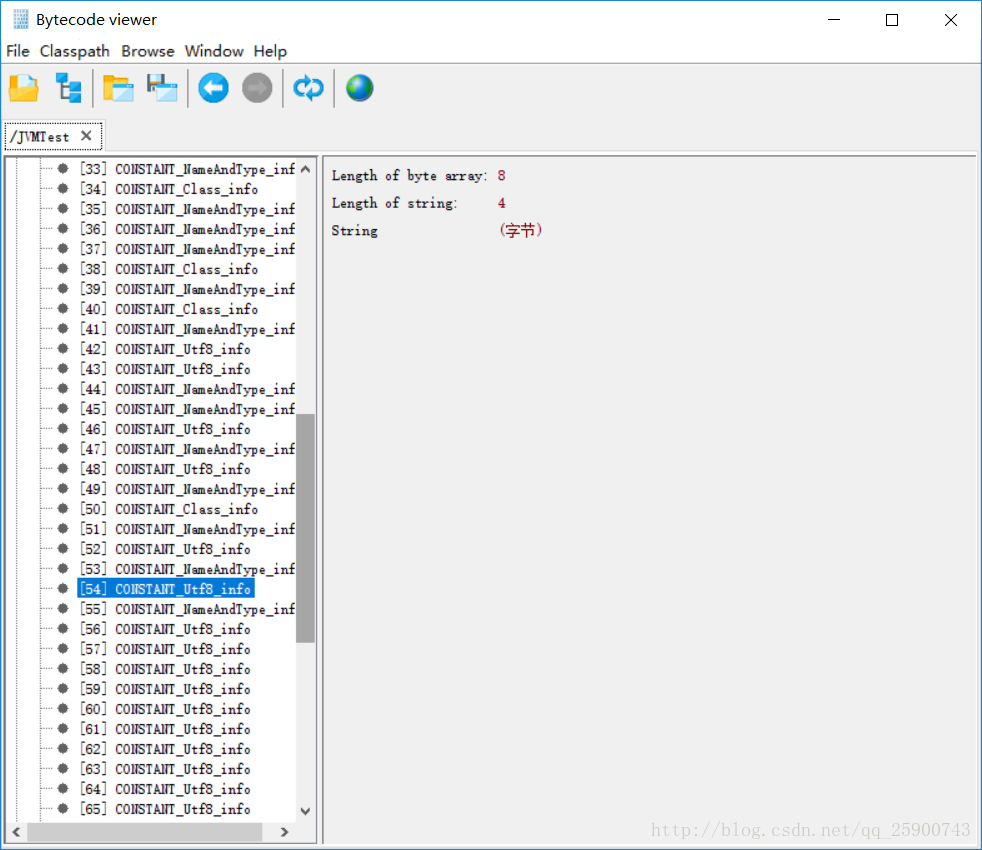Maximize the Bytecode viewer window

click(x=892, y=20)
